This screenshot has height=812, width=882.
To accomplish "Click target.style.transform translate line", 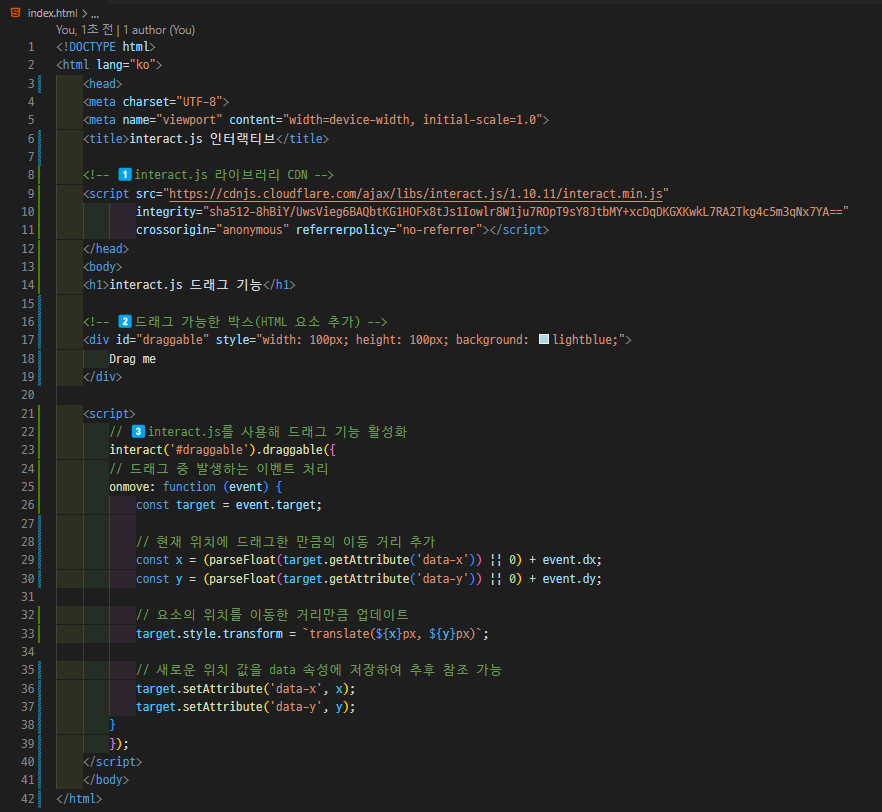I will pyautogui.click(x=312, y=634).
